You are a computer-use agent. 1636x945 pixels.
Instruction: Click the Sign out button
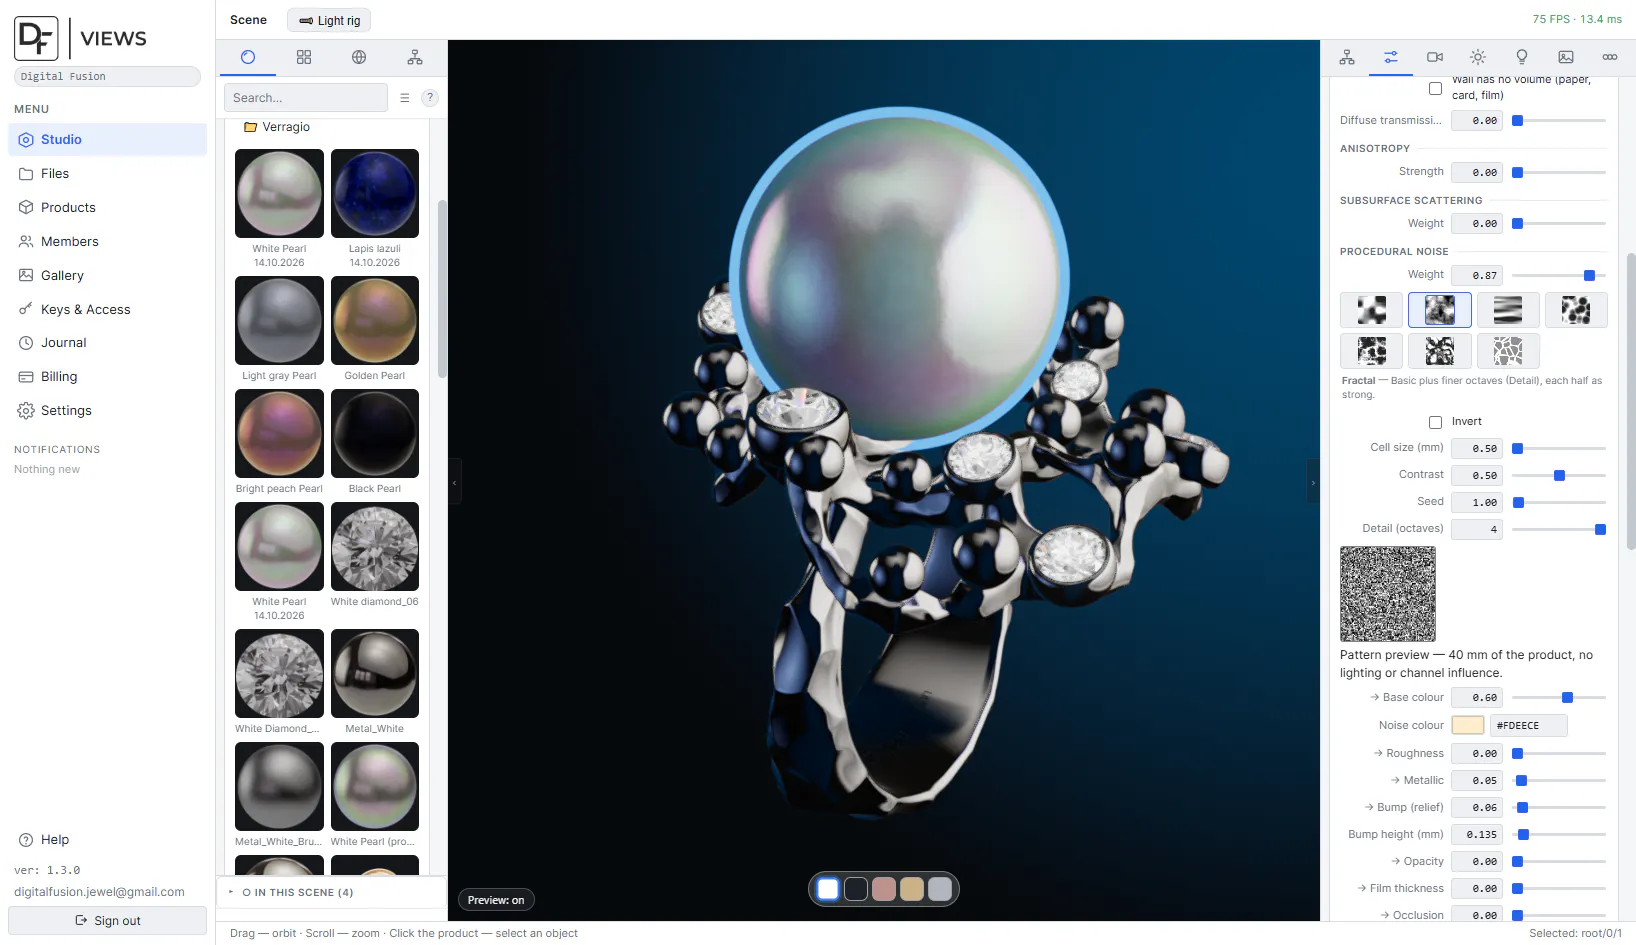(x=108, y=921)
